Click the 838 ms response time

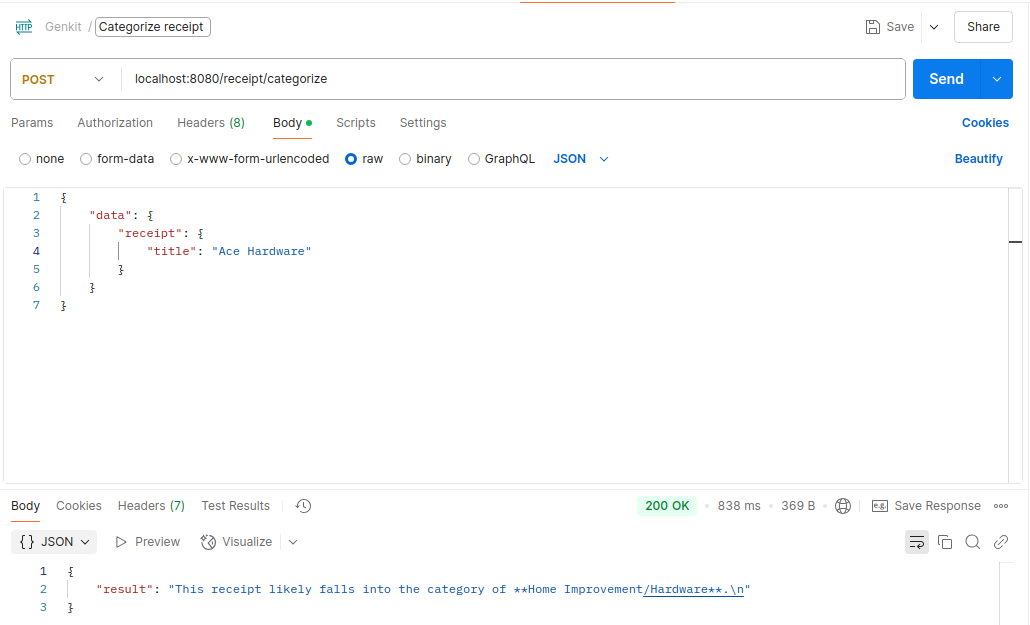[739, 506]
